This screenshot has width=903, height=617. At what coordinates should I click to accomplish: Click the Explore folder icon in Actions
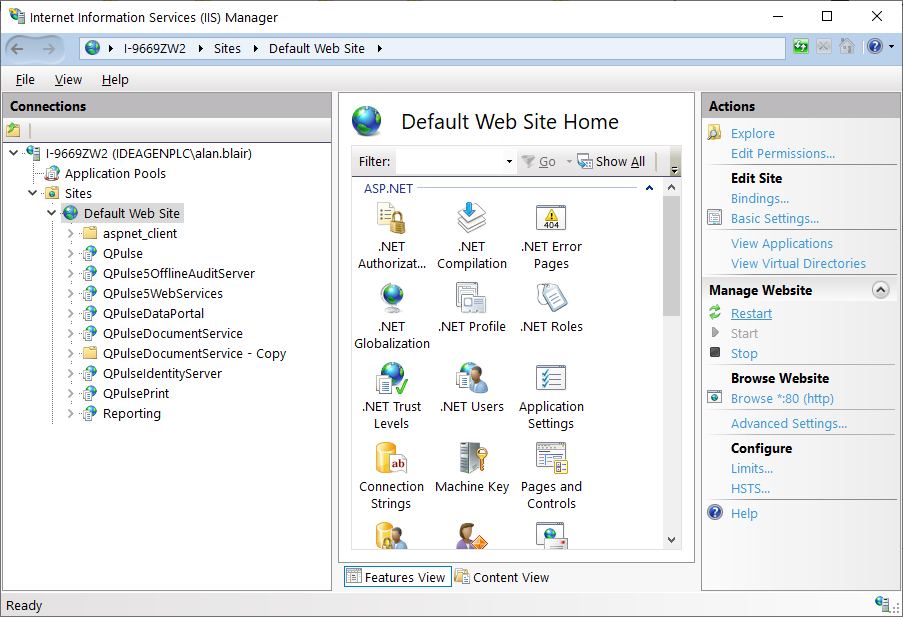[x=715, y=133]
